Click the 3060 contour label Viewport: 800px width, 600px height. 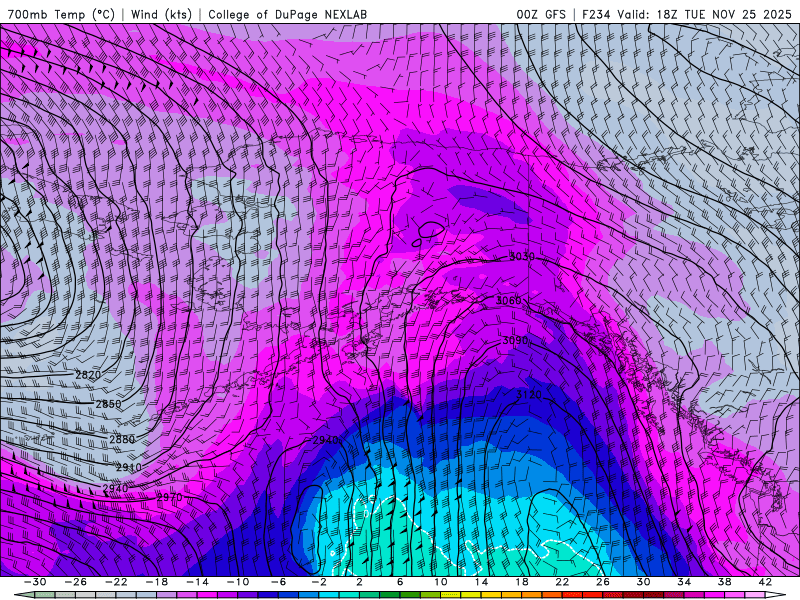(509, 301)
